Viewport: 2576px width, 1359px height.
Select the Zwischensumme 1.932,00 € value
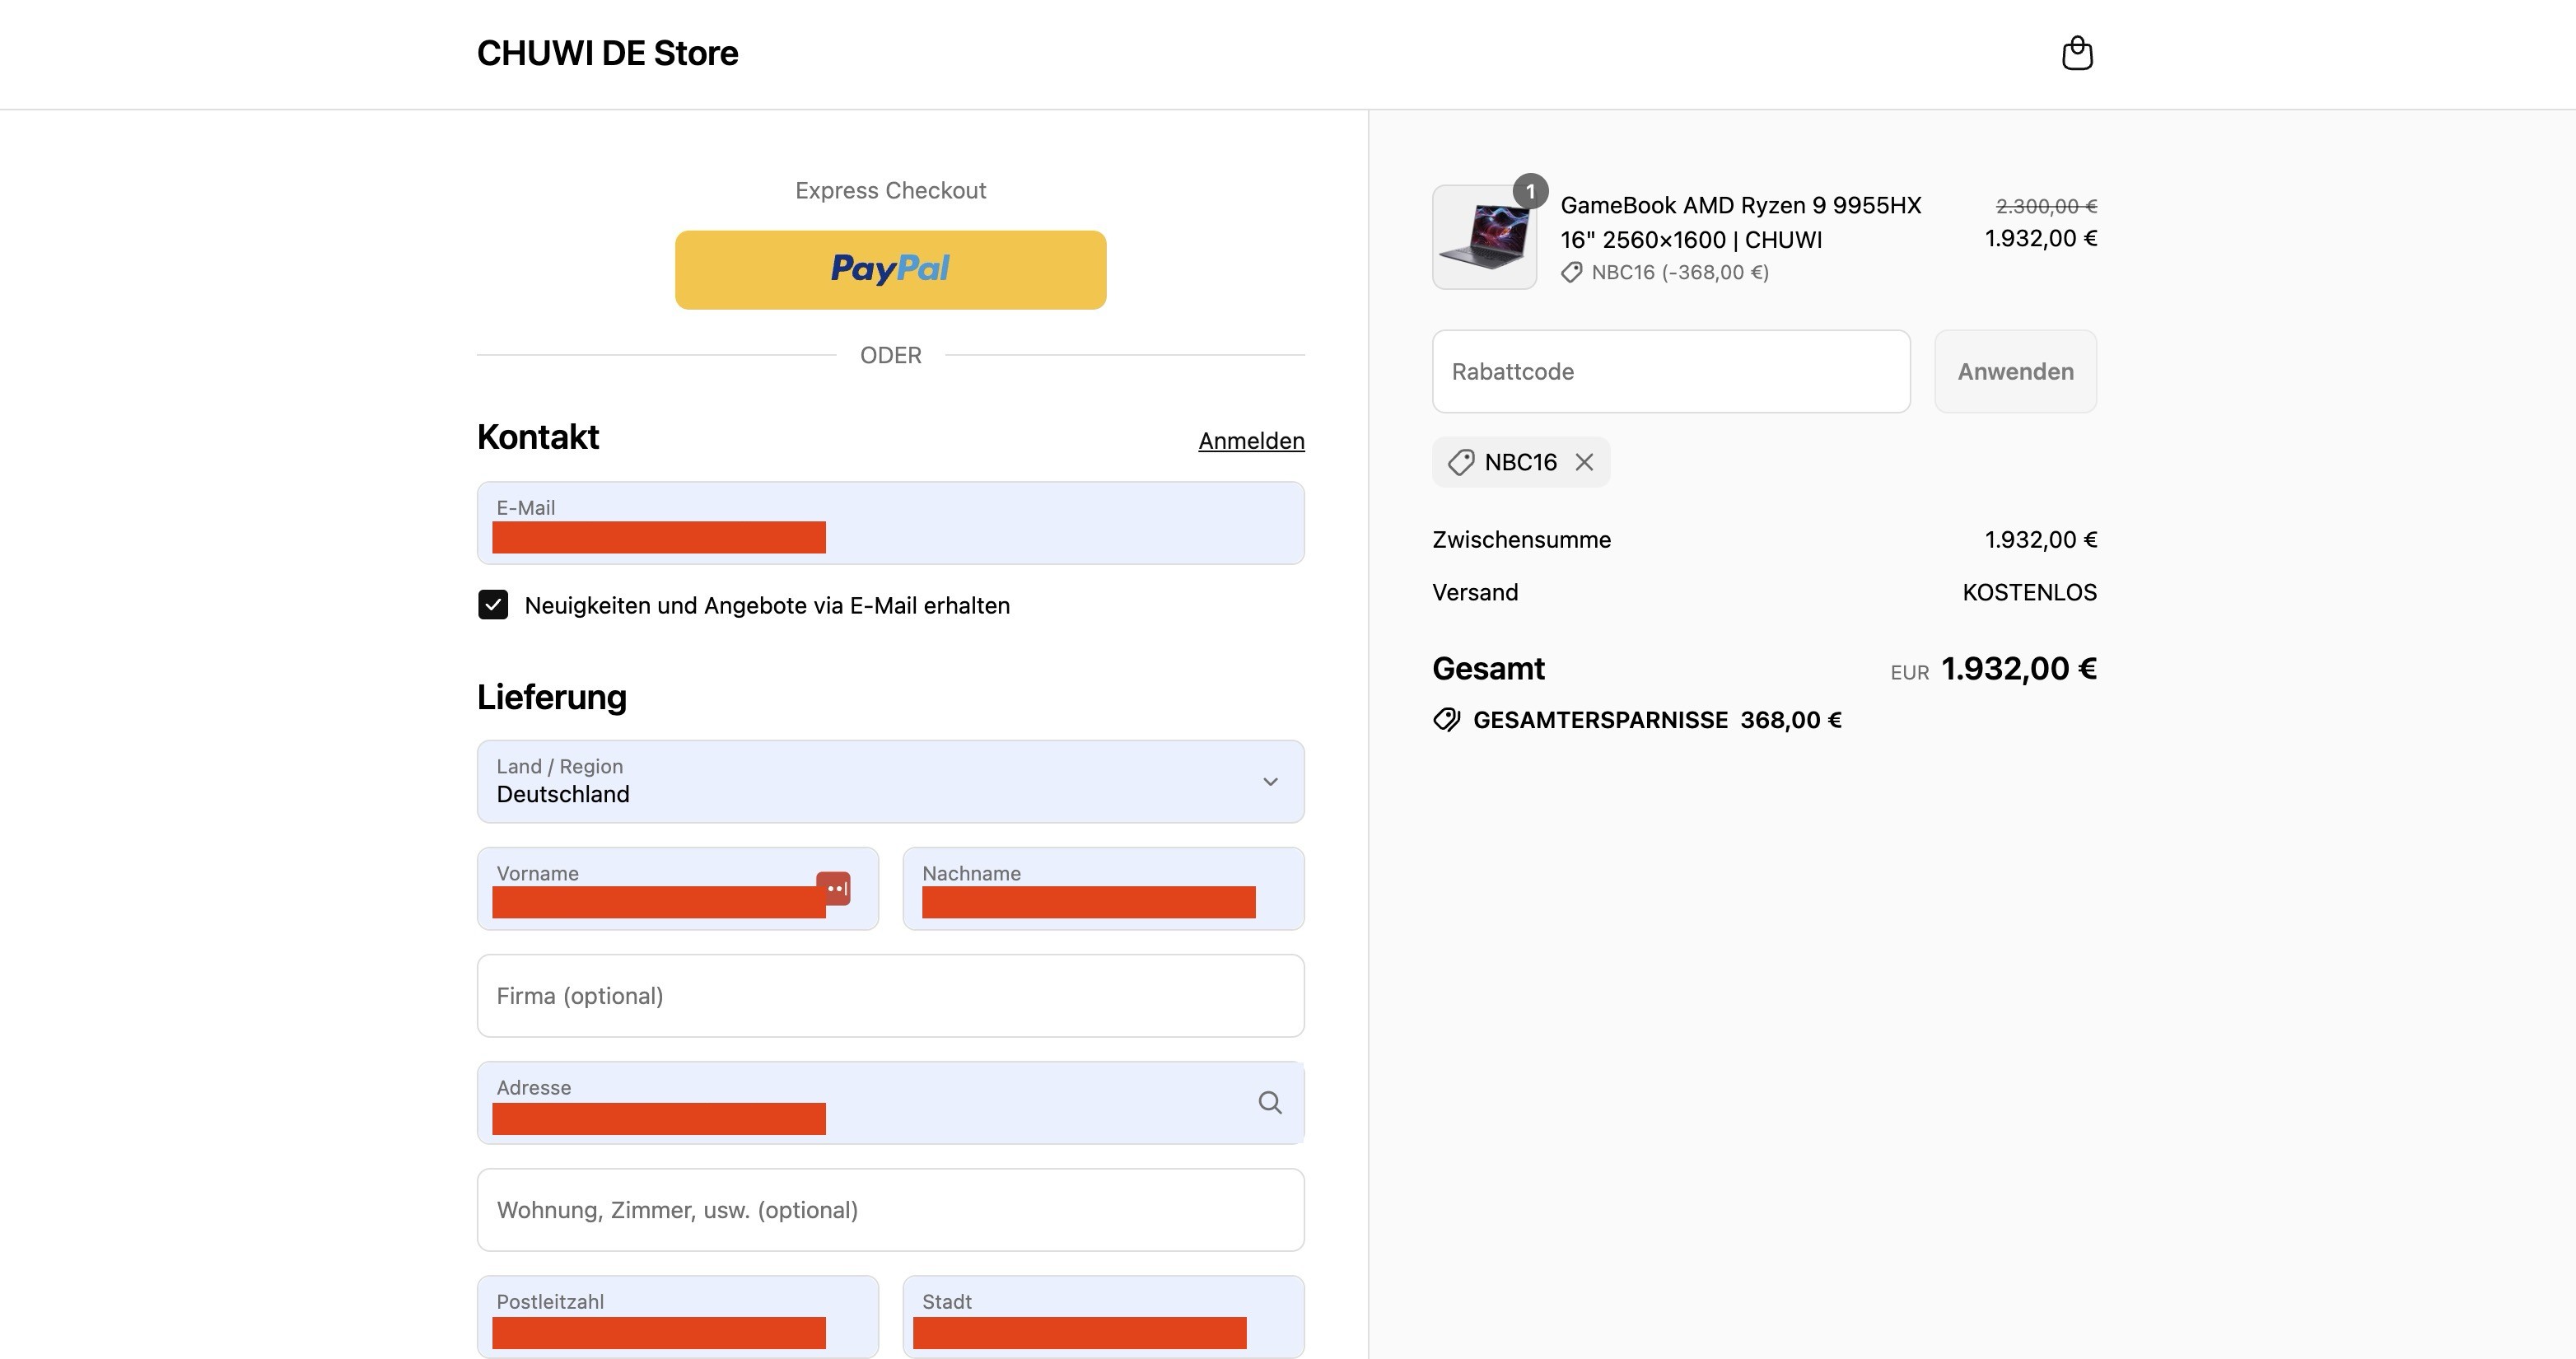pyautogui.click(x=2040, y=540)
